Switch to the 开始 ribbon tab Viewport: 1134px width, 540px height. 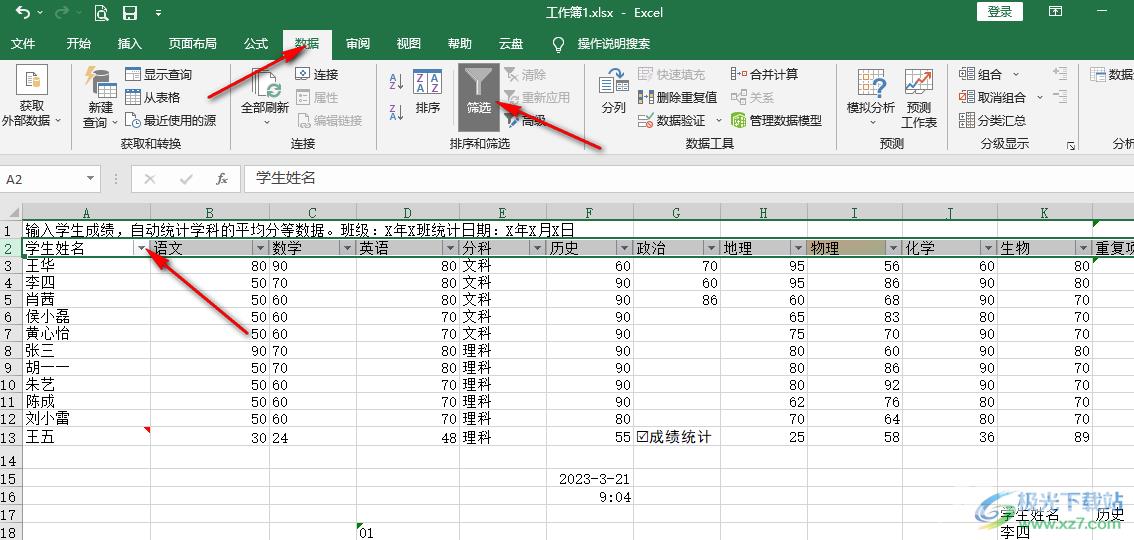(x=79, y=44)
